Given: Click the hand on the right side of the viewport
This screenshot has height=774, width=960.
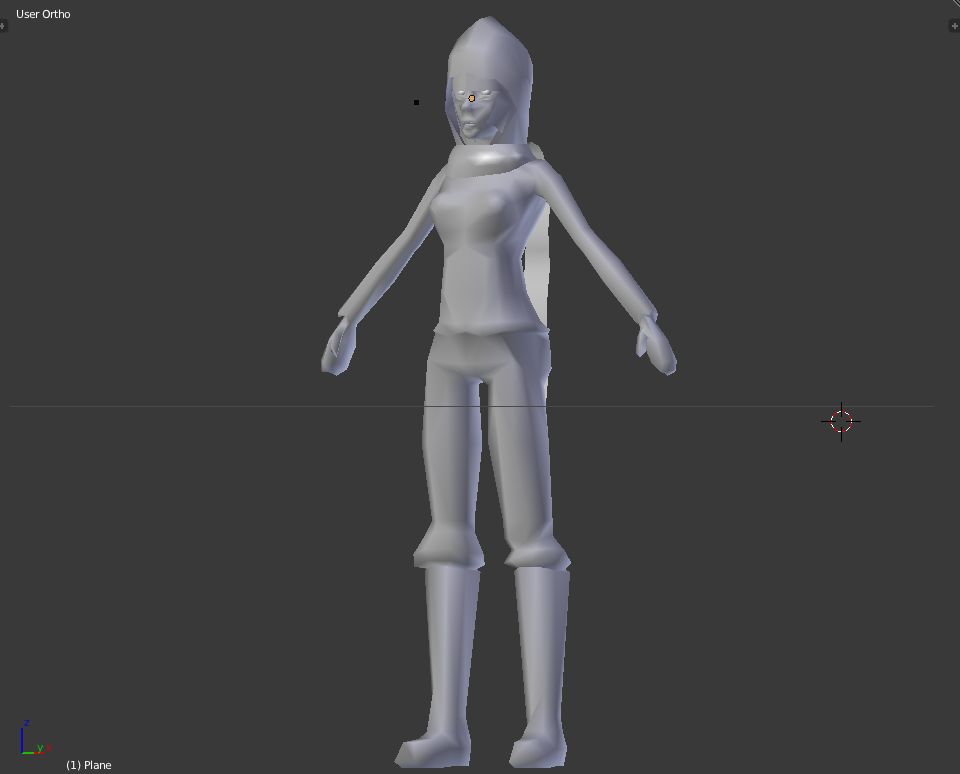Looking at the screenshot, I should click(656, 346).
